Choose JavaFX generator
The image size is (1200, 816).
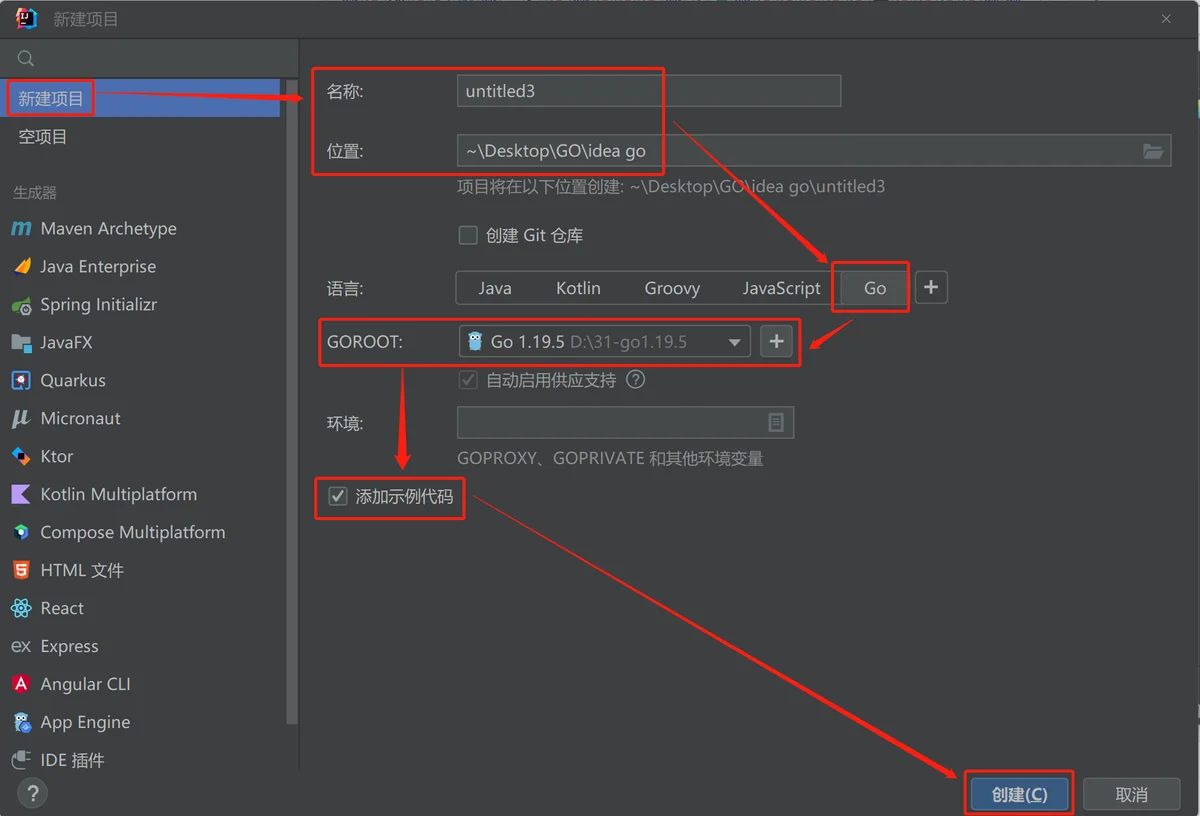coord(140,343)
